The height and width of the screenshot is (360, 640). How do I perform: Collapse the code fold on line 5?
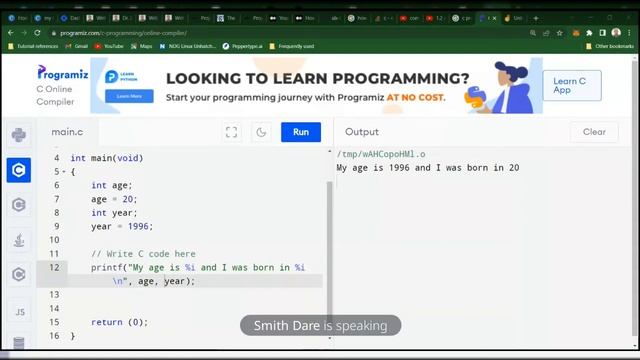tap(64, 172)
